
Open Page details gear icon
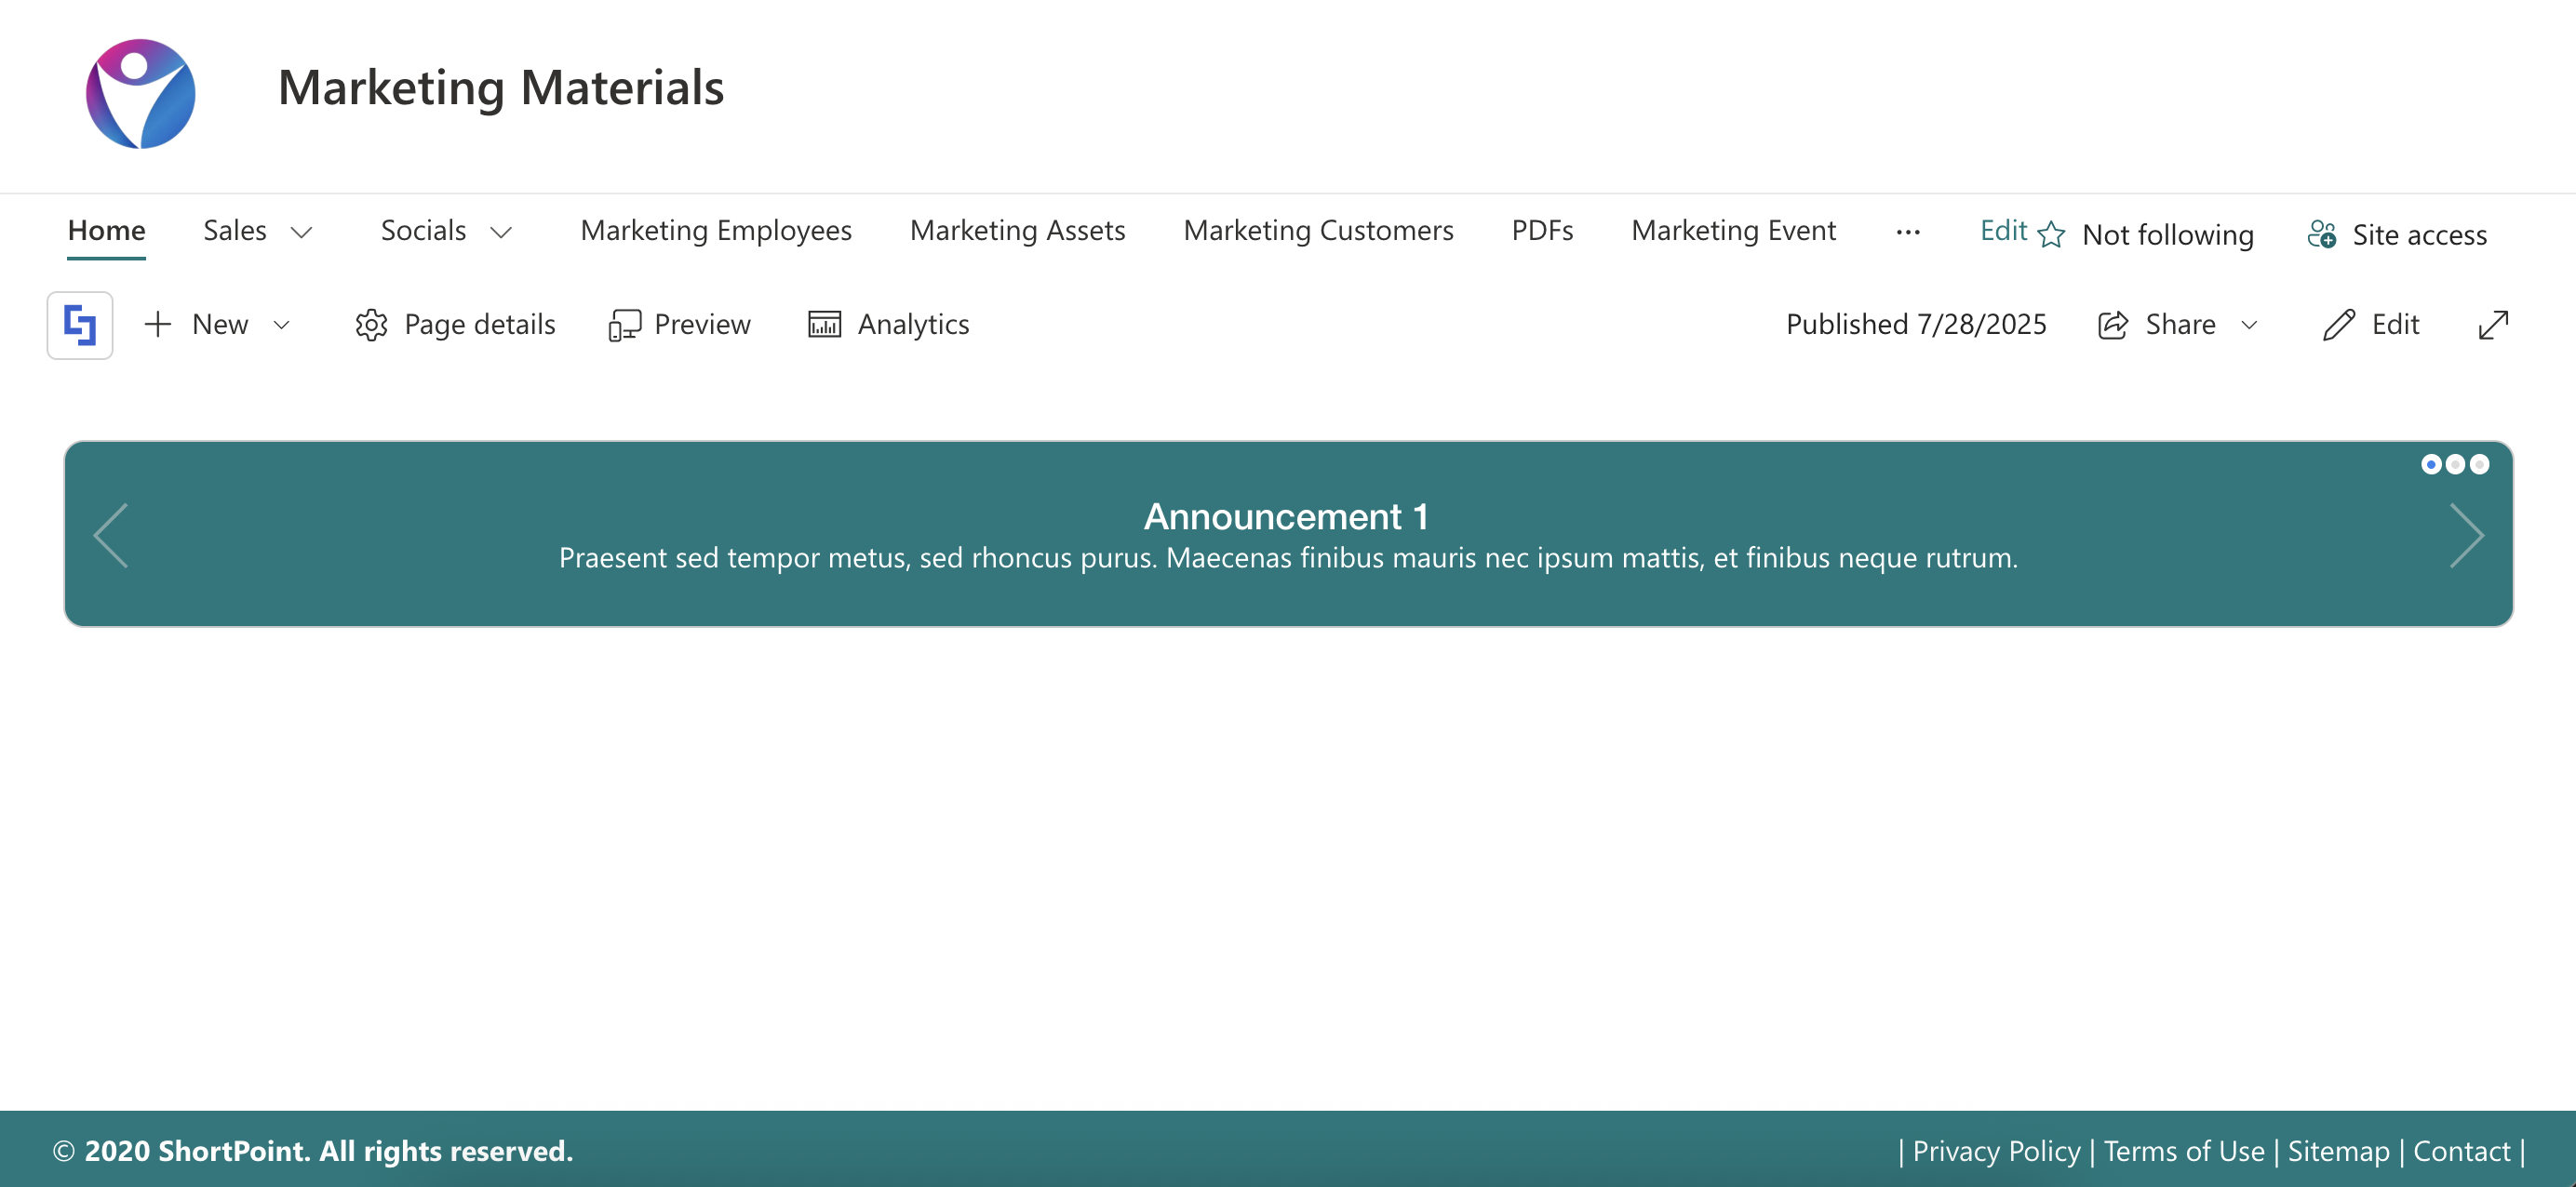tap(371, 325)
